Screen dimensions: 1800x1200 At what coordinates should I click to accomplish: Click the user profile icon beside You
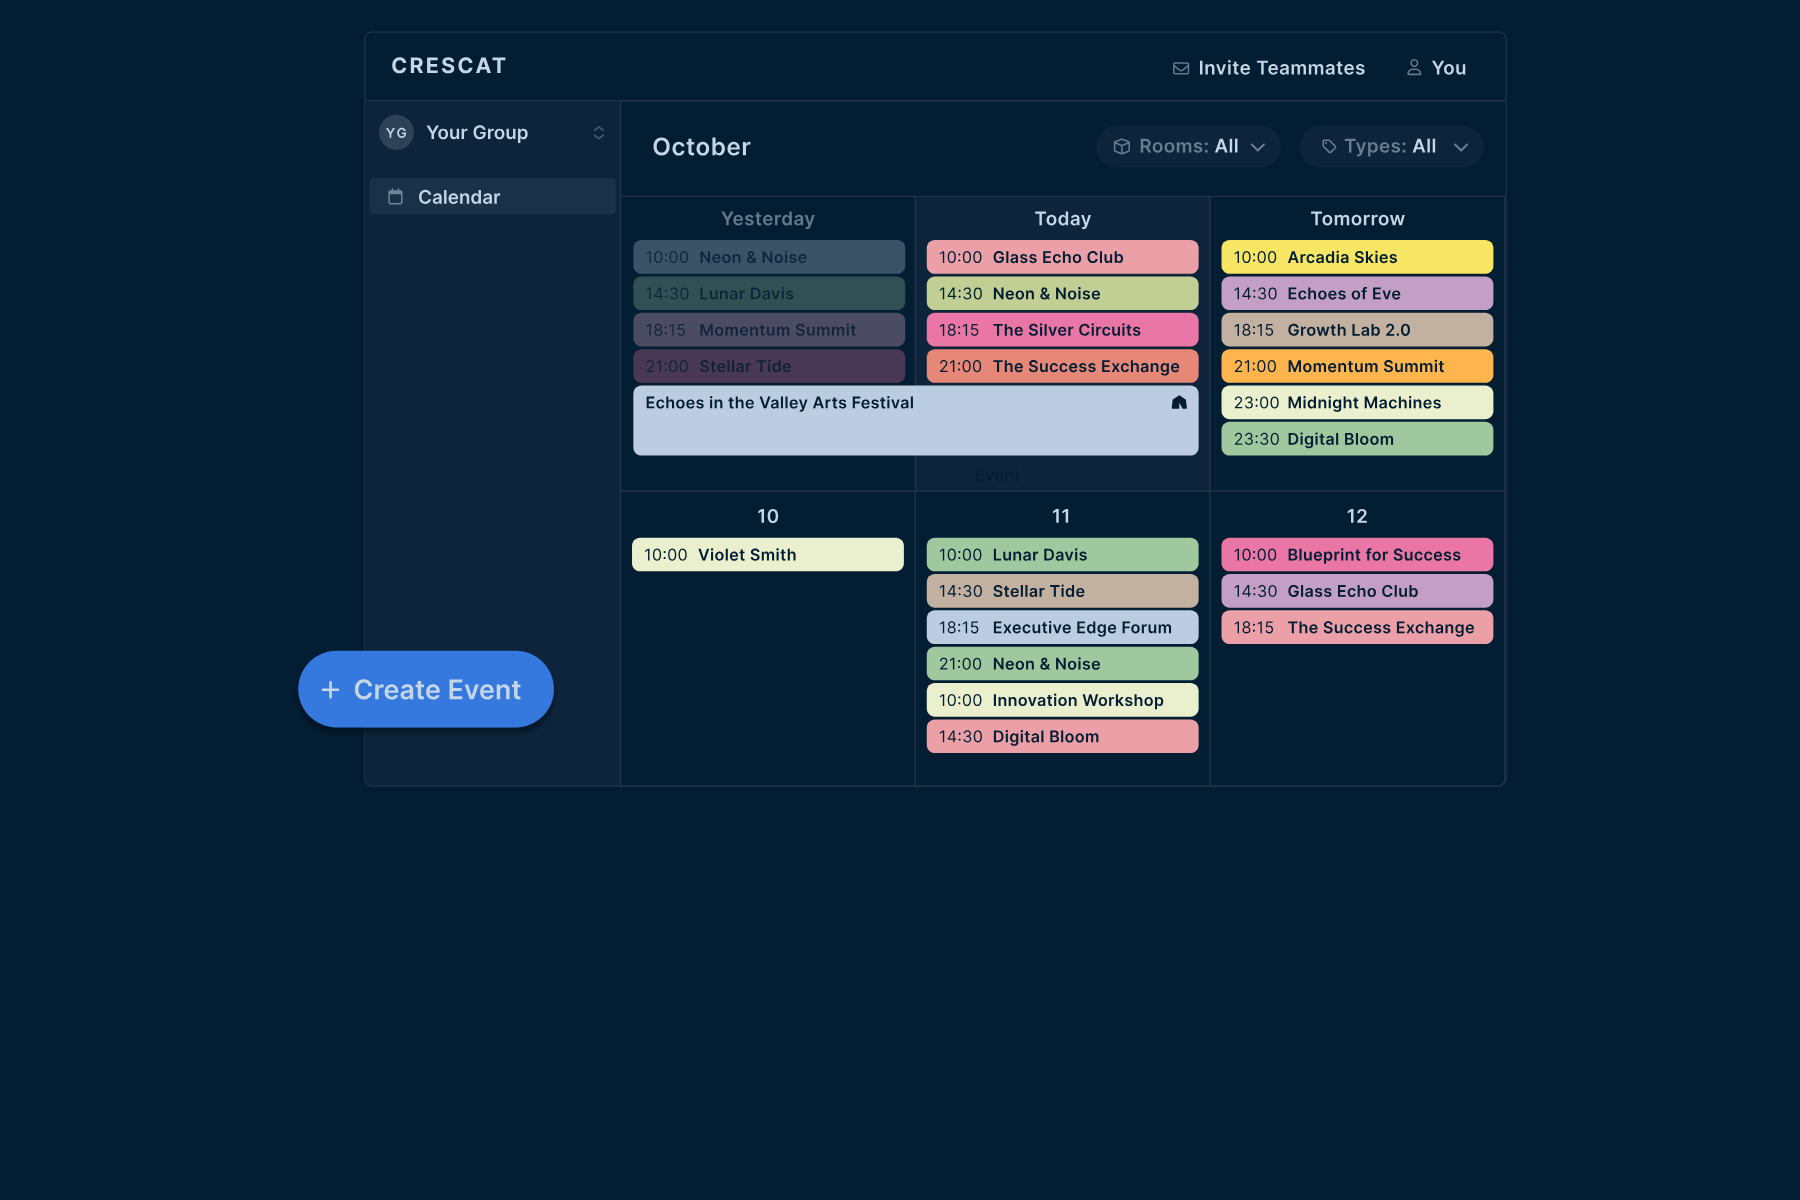1414,68
